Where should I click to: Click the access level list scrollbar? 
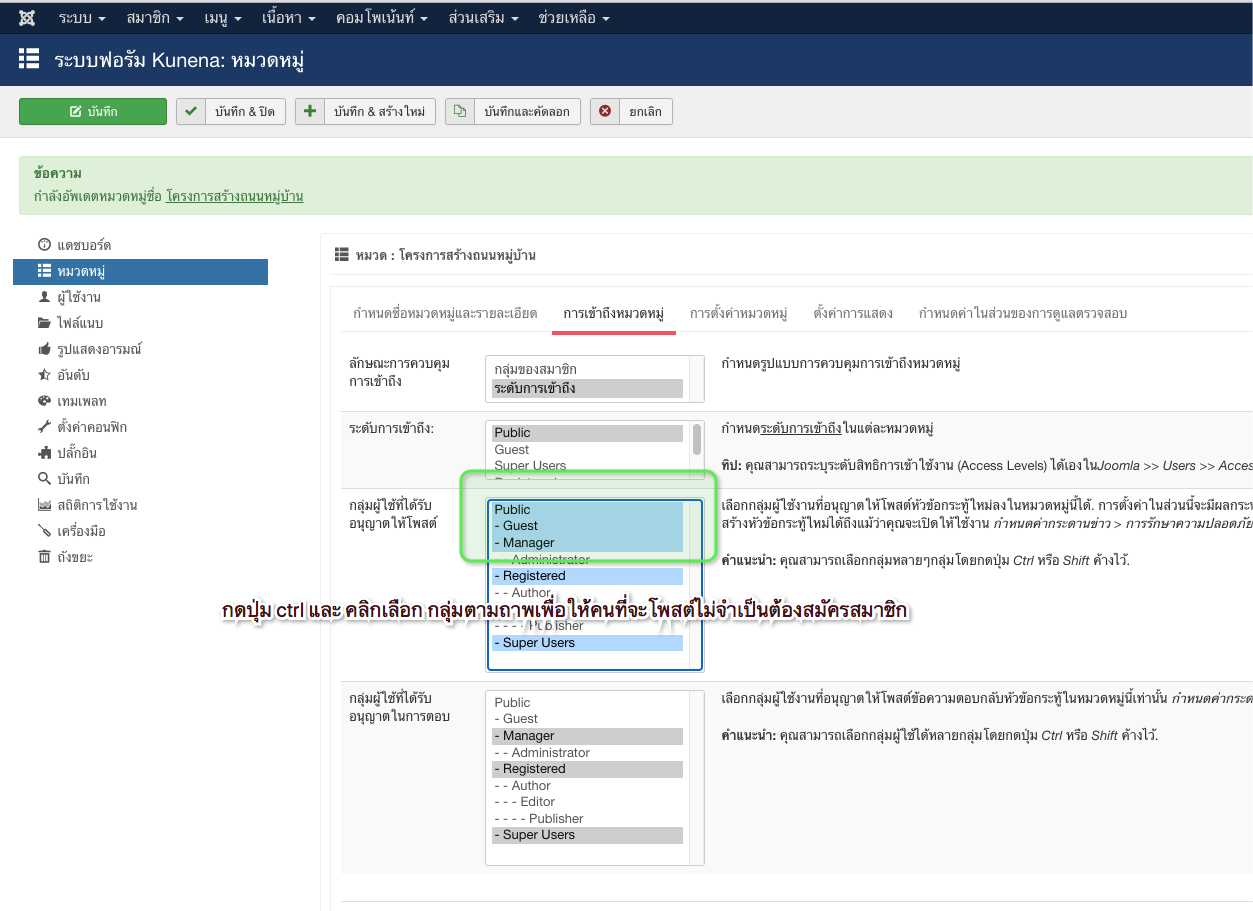coord(696,440)
